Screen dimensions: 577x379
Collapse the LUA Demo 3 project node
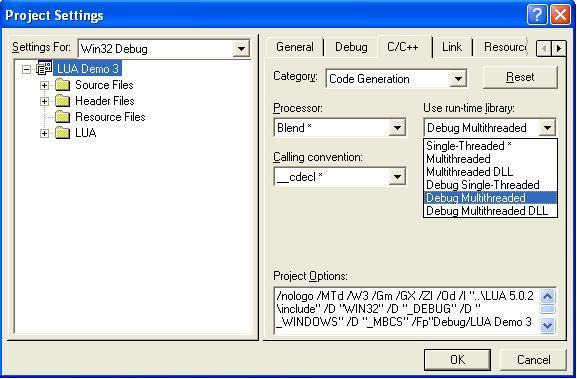tap(26, 69)
